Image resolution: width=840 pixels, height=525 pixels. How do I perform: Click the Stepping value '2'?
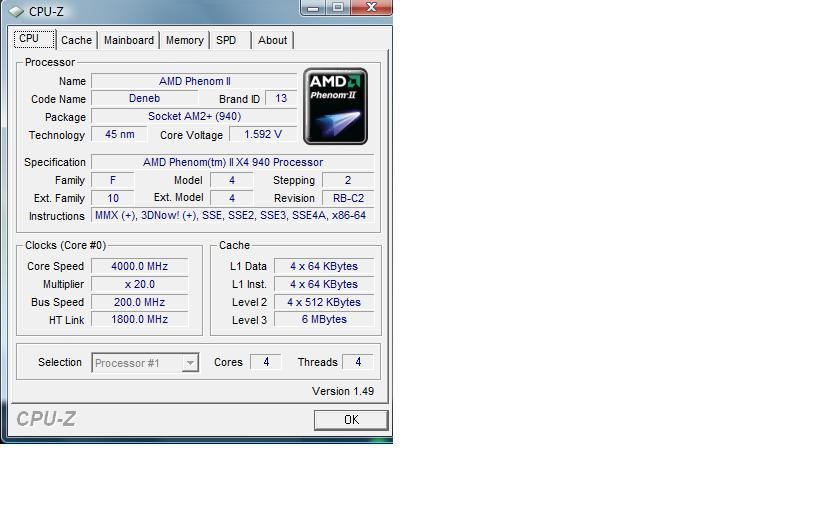(348, 180)
